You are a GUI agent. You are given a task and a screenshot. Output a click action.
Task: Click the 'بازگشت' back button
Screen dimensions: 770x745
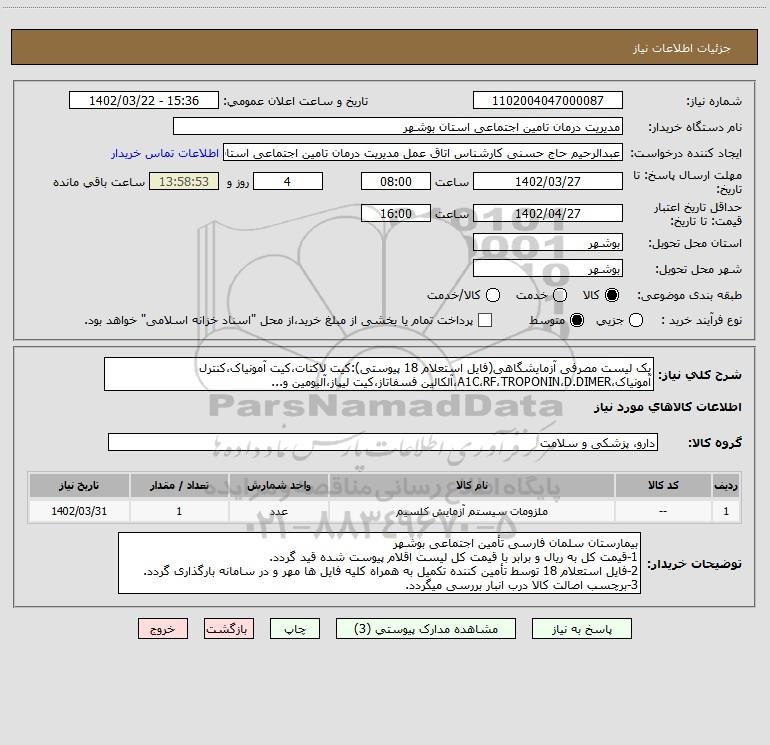[x=229, y=629]
